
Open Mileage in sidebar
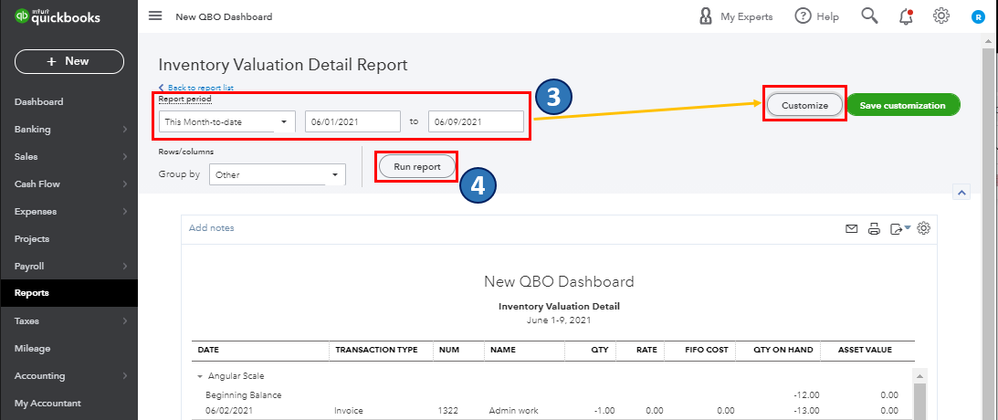pyautogui.click(x=32, y=348)
